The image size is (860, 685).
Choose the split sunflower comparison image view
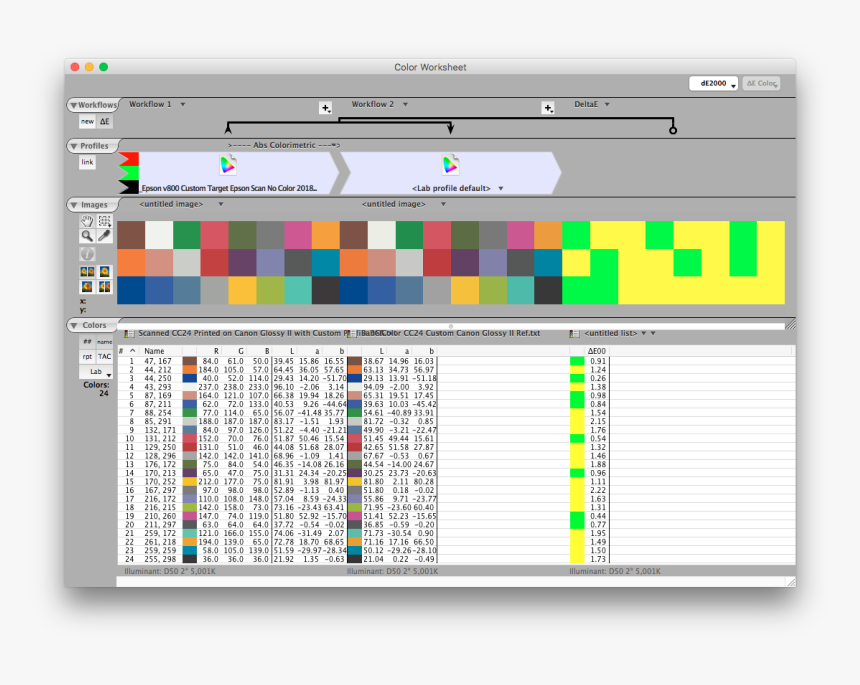tap(104, 286)
